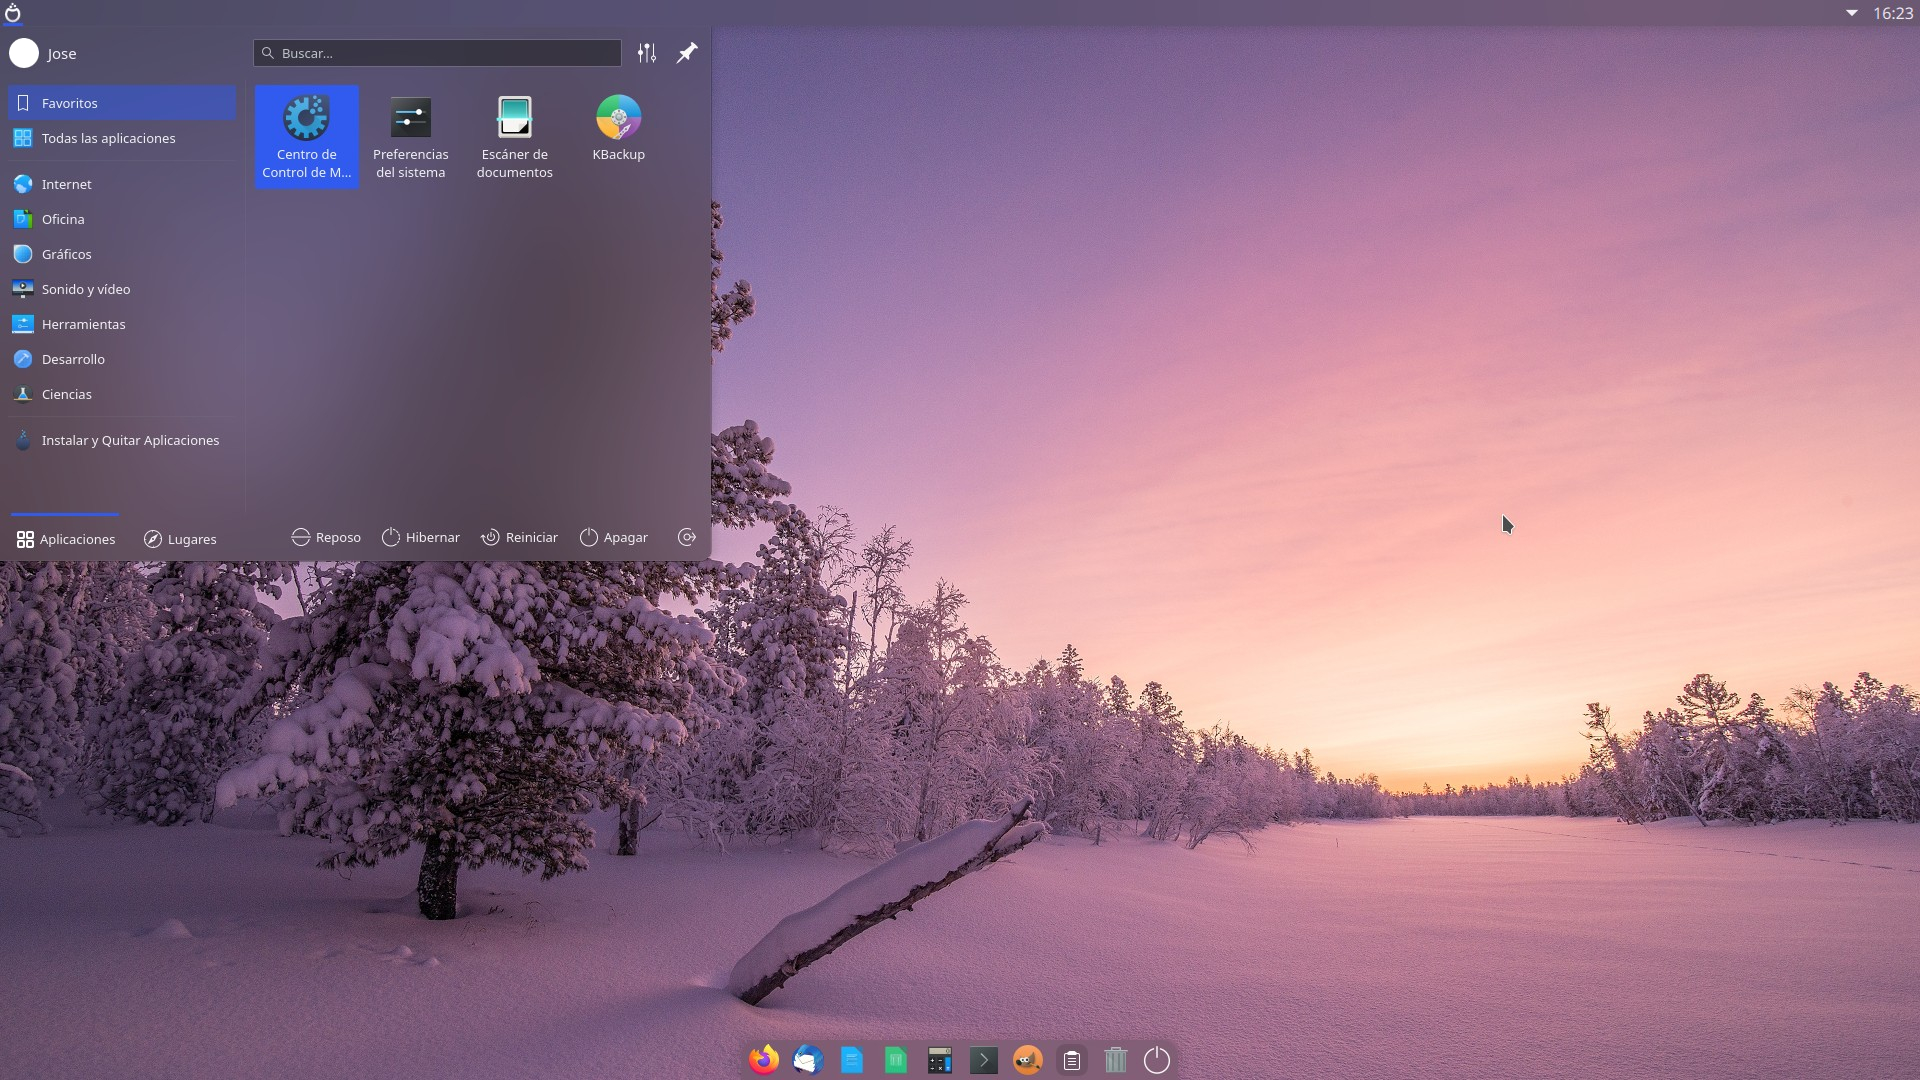Open the KCalc calculator from the taskbar
Screen dimensions: 1920x1080
pyautogui.click(x=939, y=1060)
